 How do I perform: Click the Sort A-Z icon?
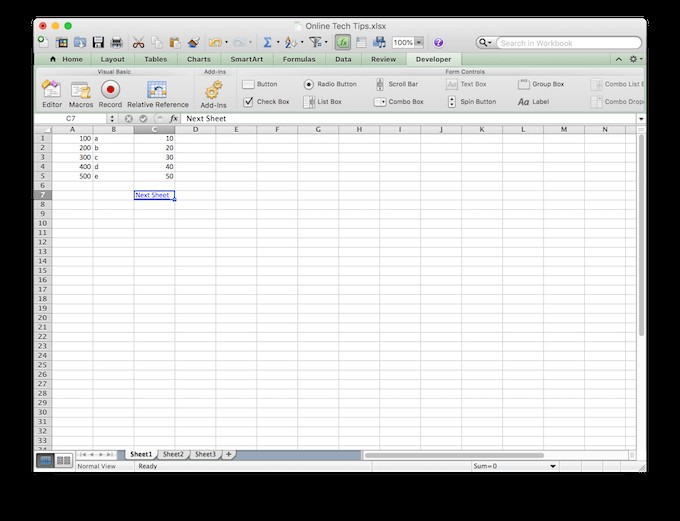click(291, 43)
